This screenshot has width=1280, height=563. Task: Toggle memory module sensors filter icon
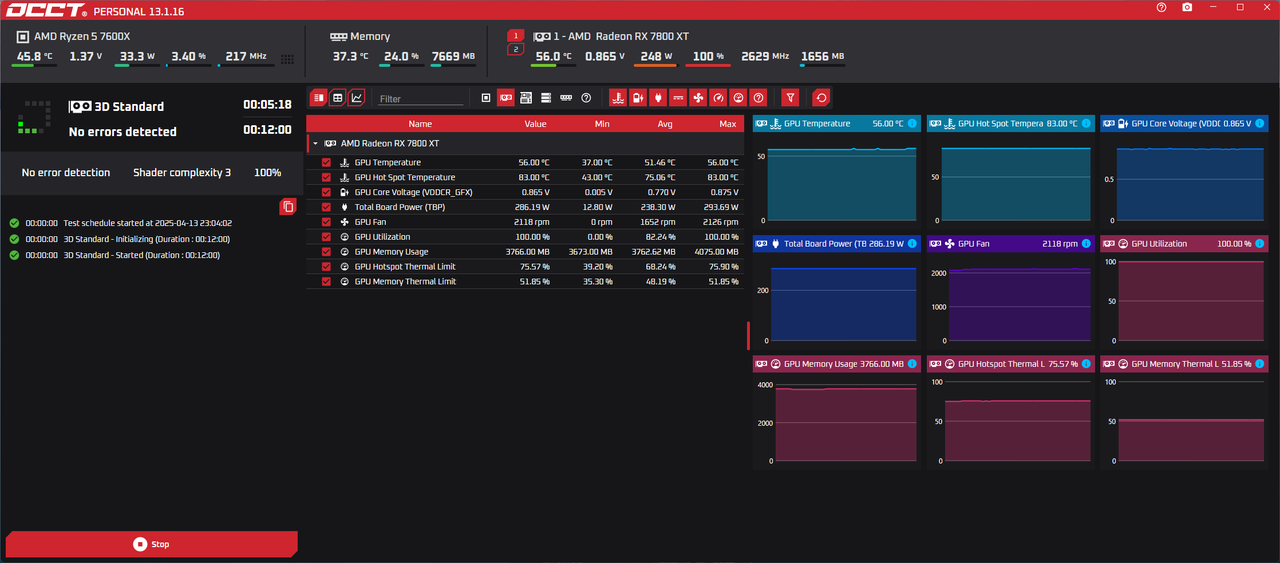(x=566, y=98)
